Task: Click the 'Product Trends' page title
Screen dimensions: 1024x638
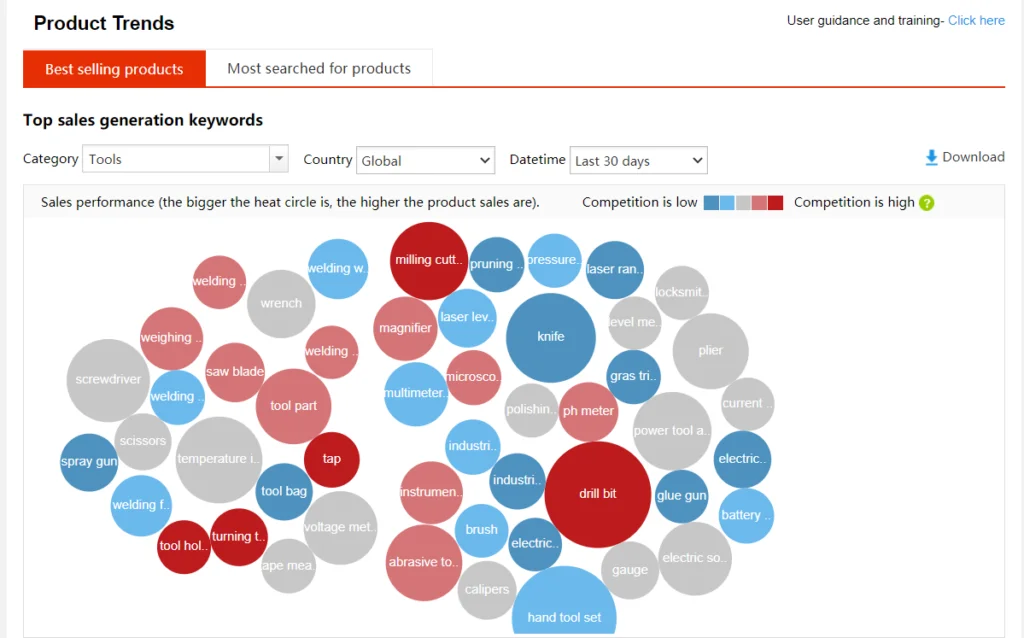Action: pyautogui.click(x=104, y=23)
